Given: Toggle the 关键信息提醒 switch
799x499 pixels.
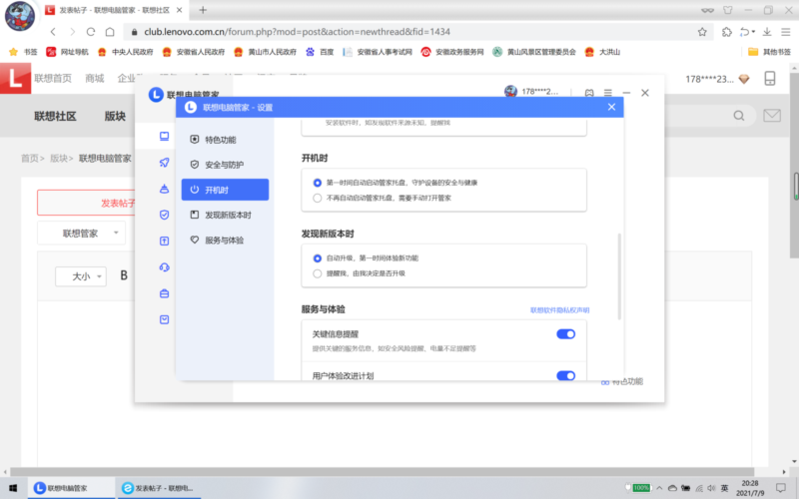Looking at the screenshot, I should coord(565,334).
